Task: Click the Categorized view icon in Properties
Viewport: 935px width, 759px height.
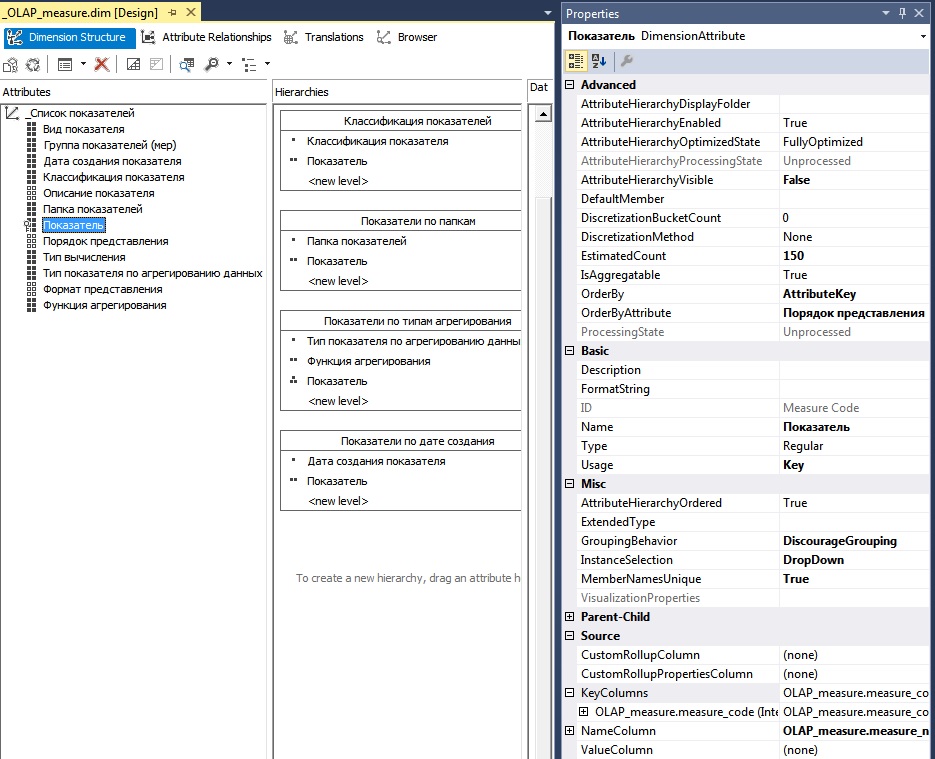Action: pos(575,61)
